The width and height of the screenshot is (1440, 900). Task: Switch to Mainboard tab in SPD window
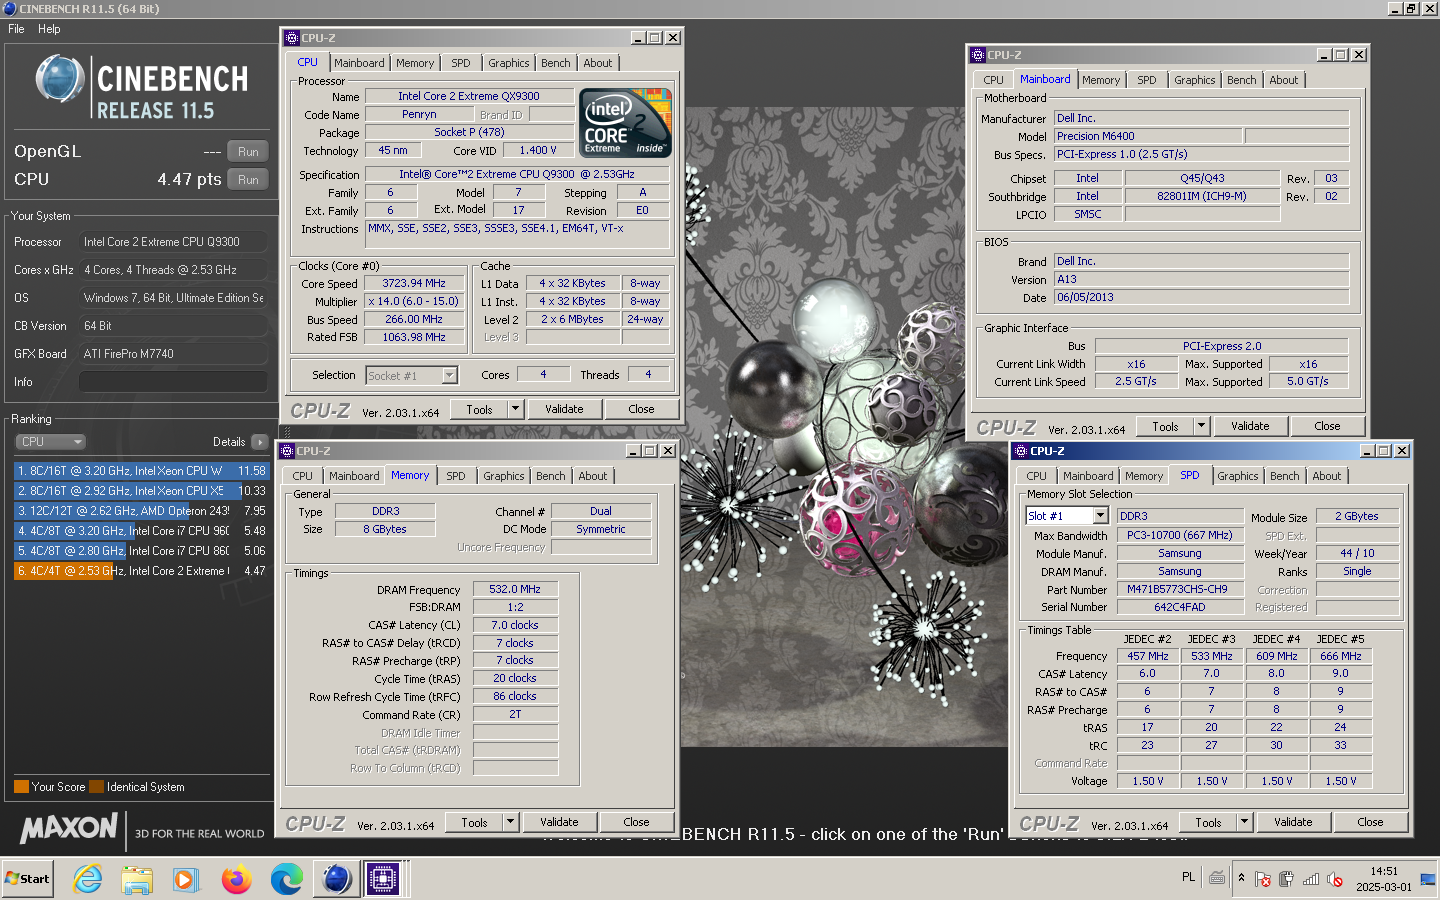pyautogui.click(x=1088, y=476)
